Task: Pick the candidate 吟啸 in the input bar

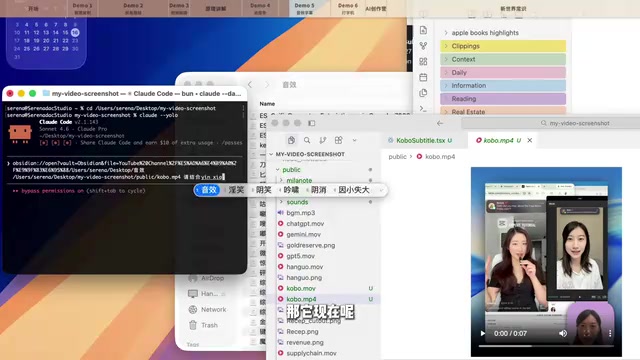Action: click(x=291, y=190)
